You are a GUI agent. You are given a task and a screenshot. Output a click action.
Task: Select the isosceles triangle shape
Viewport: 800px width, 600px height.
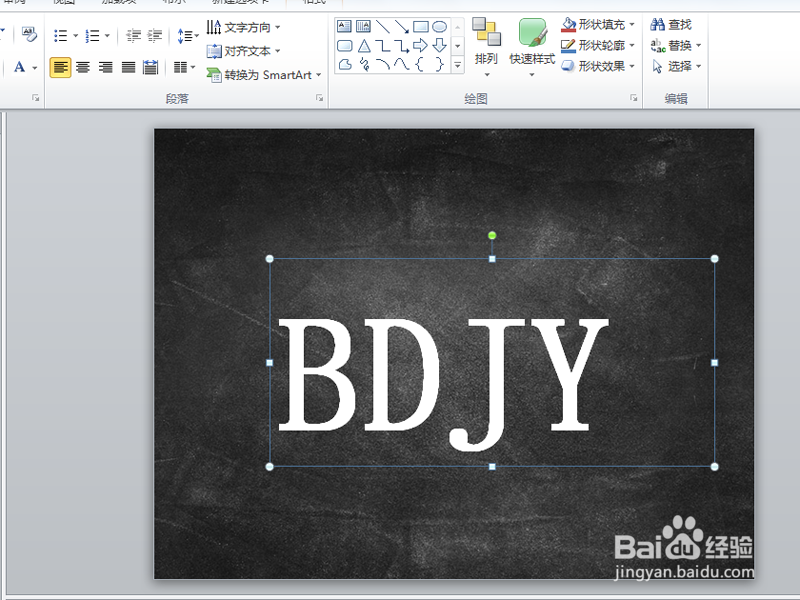pyautogui.click(x=364, y=46)
